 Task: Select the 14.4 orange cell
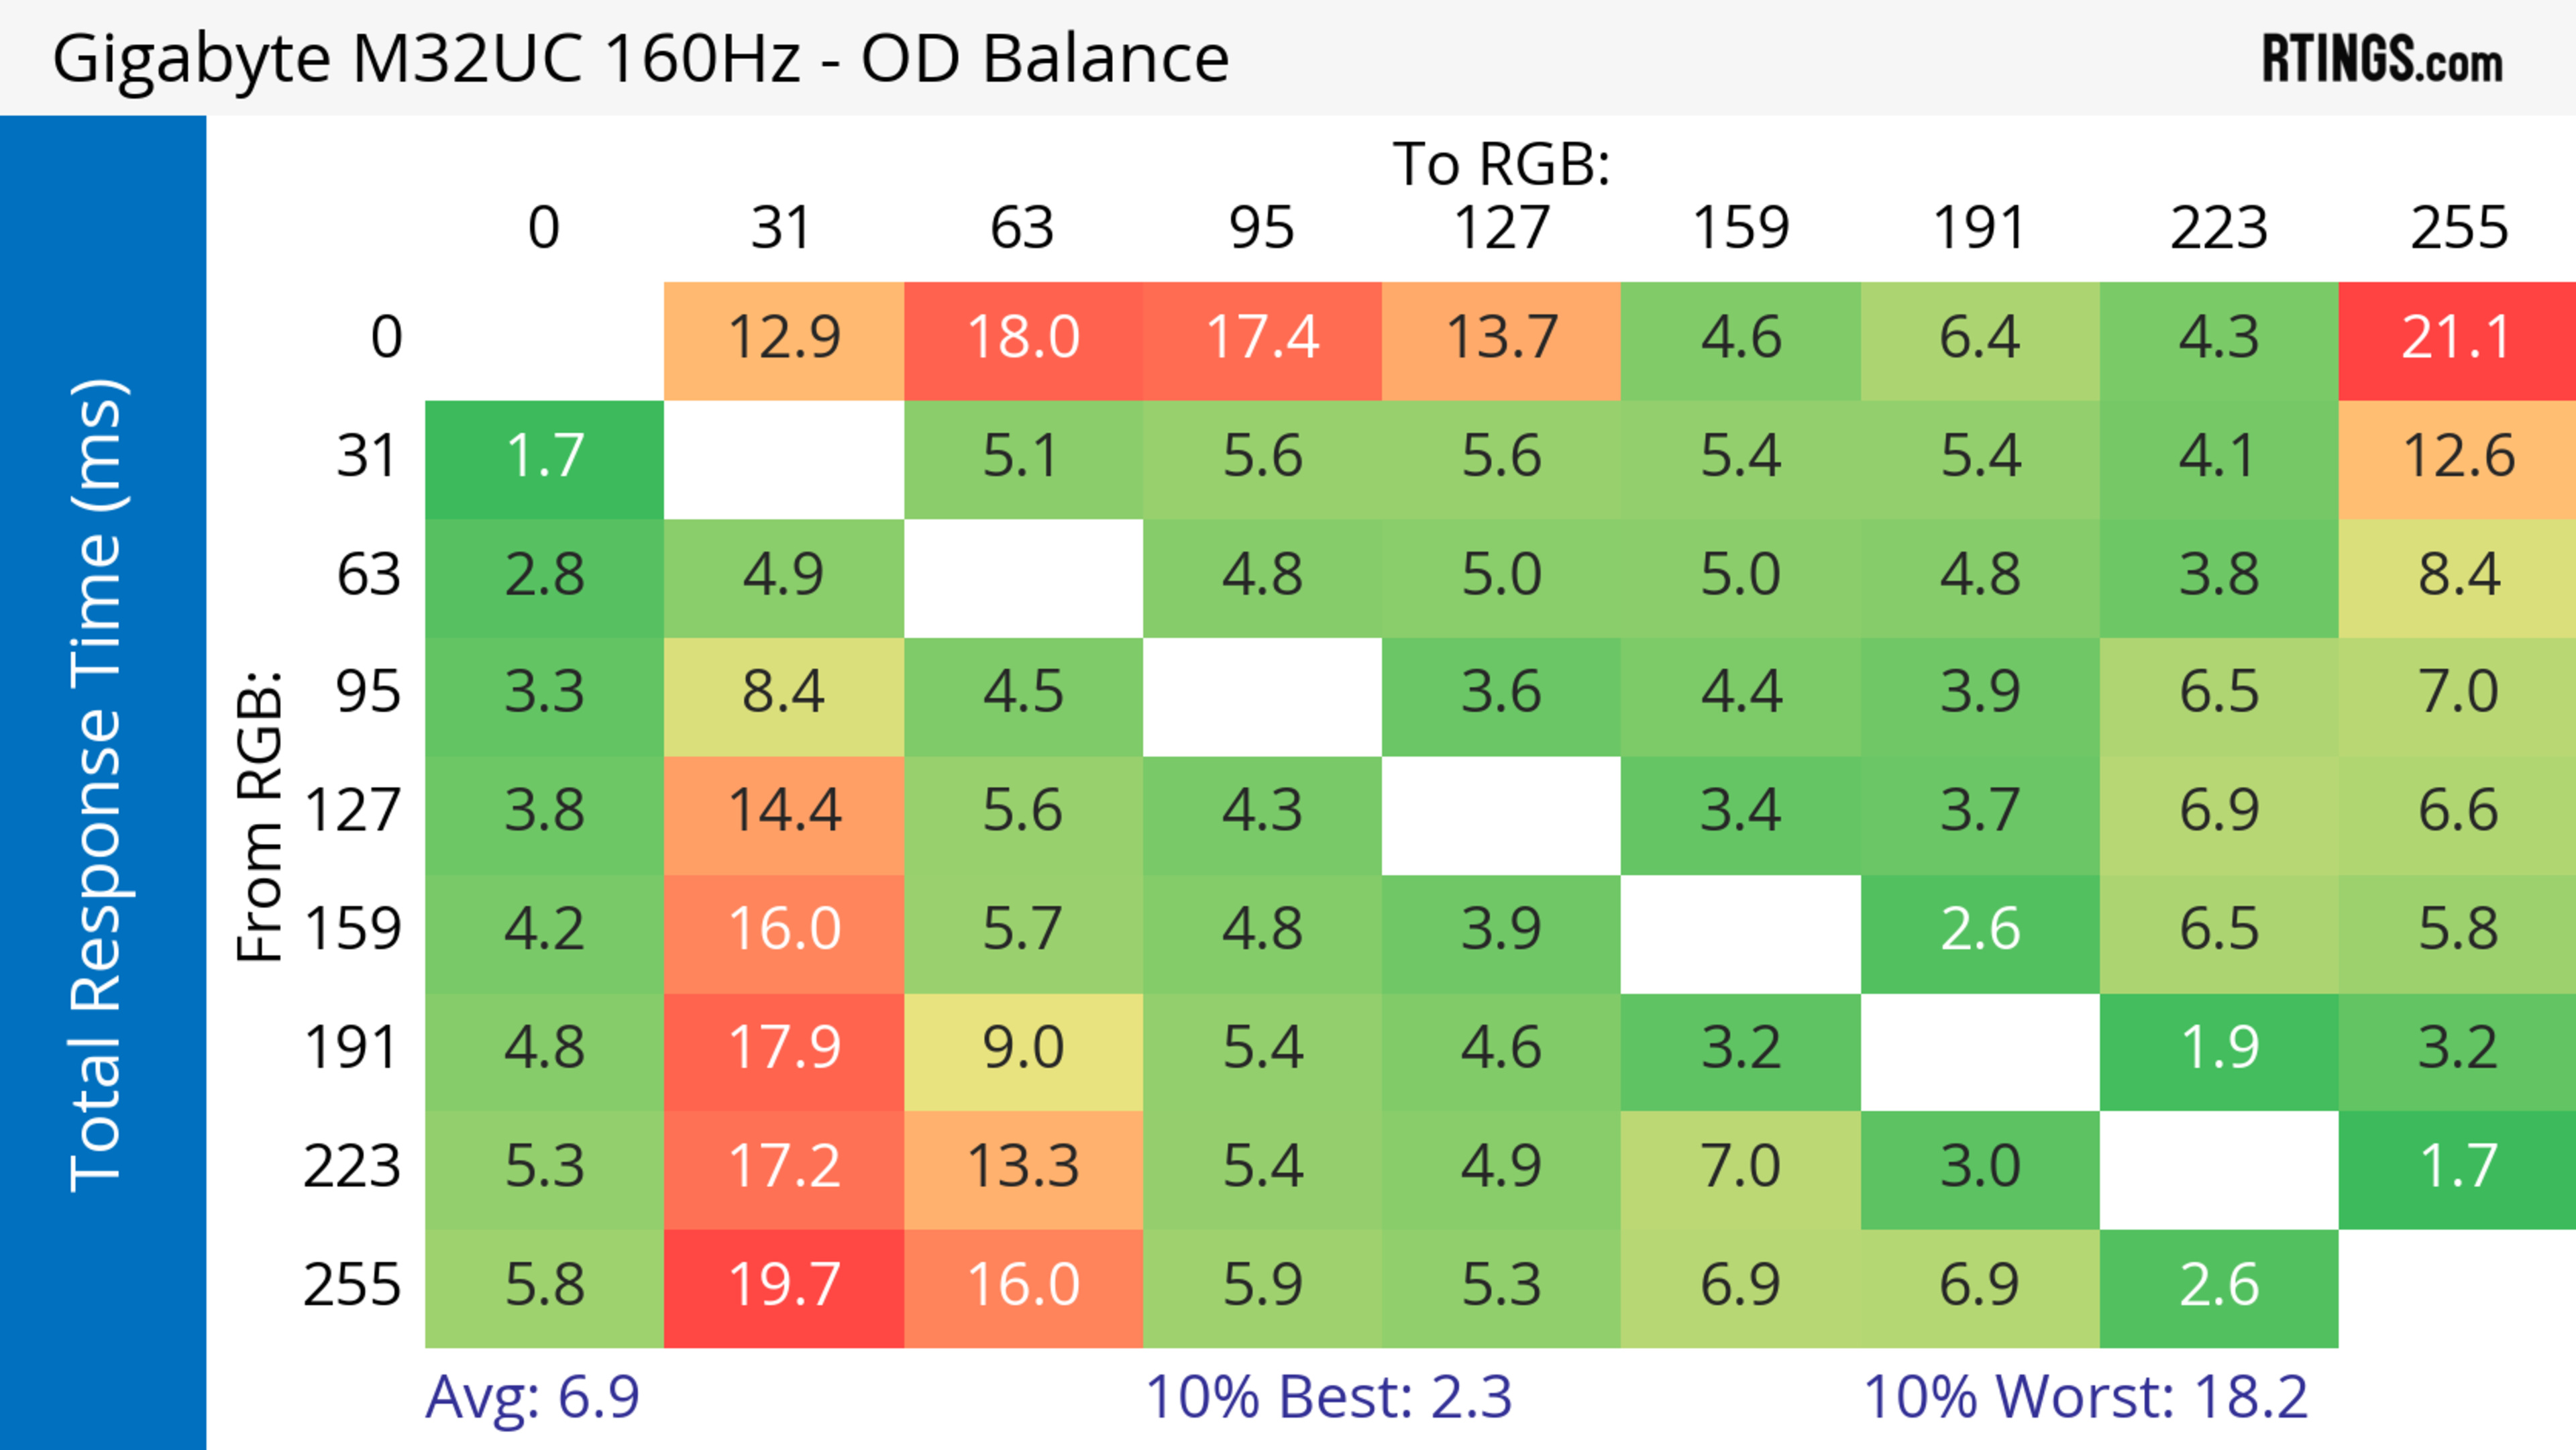tap(784, 815)
